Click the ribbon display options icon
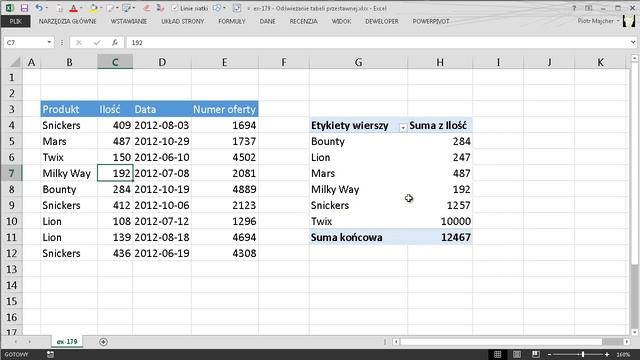Screen dimensions: 640x360 click(589, 8)
